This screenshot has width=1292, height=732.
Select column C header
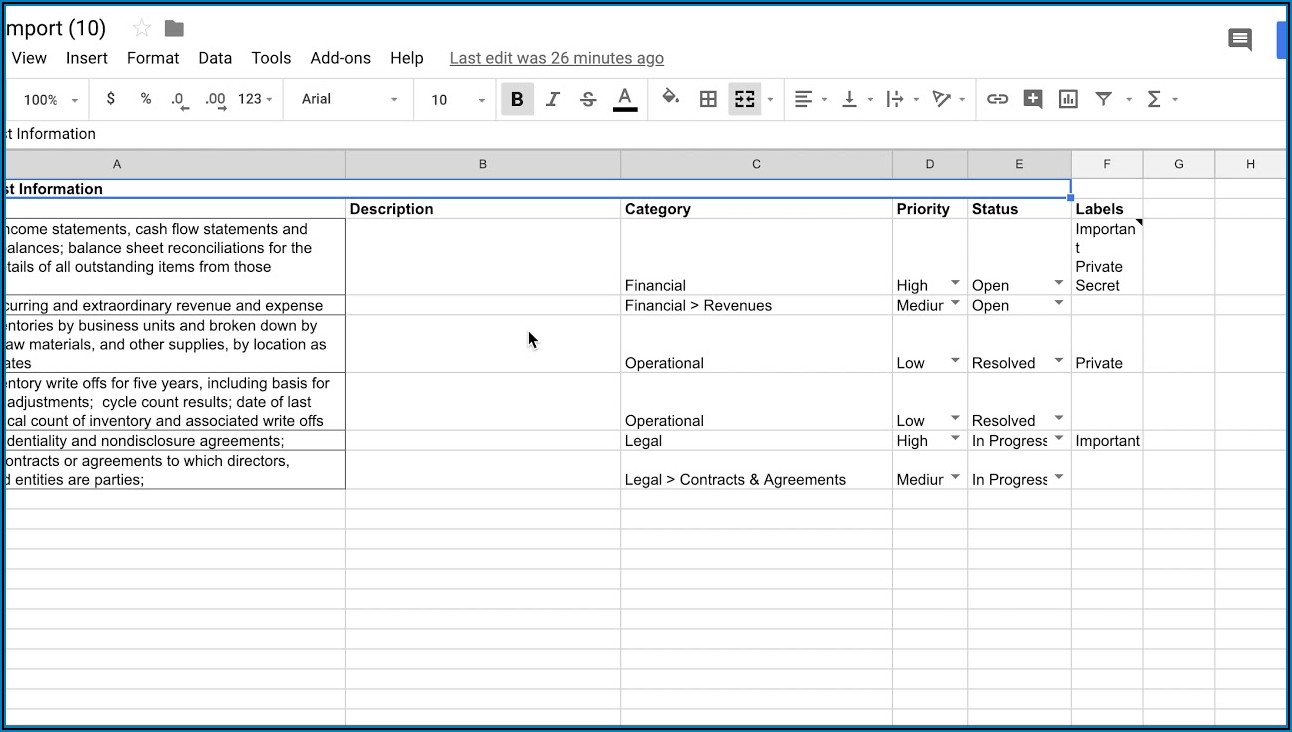(x=756, y=164)
